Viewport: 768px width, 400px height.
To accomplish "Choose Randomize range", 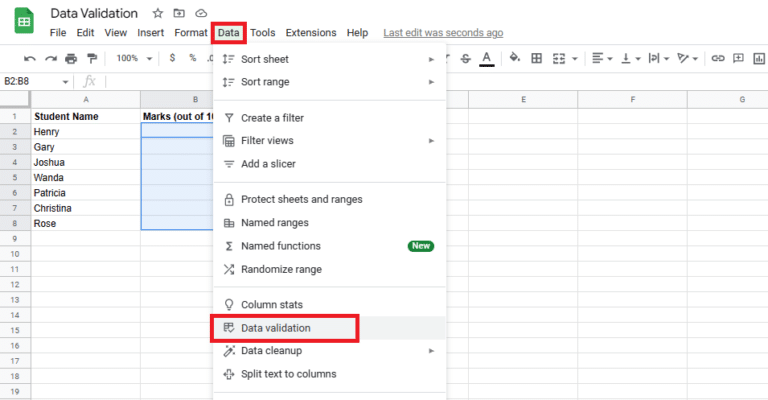I will [329, 269].
